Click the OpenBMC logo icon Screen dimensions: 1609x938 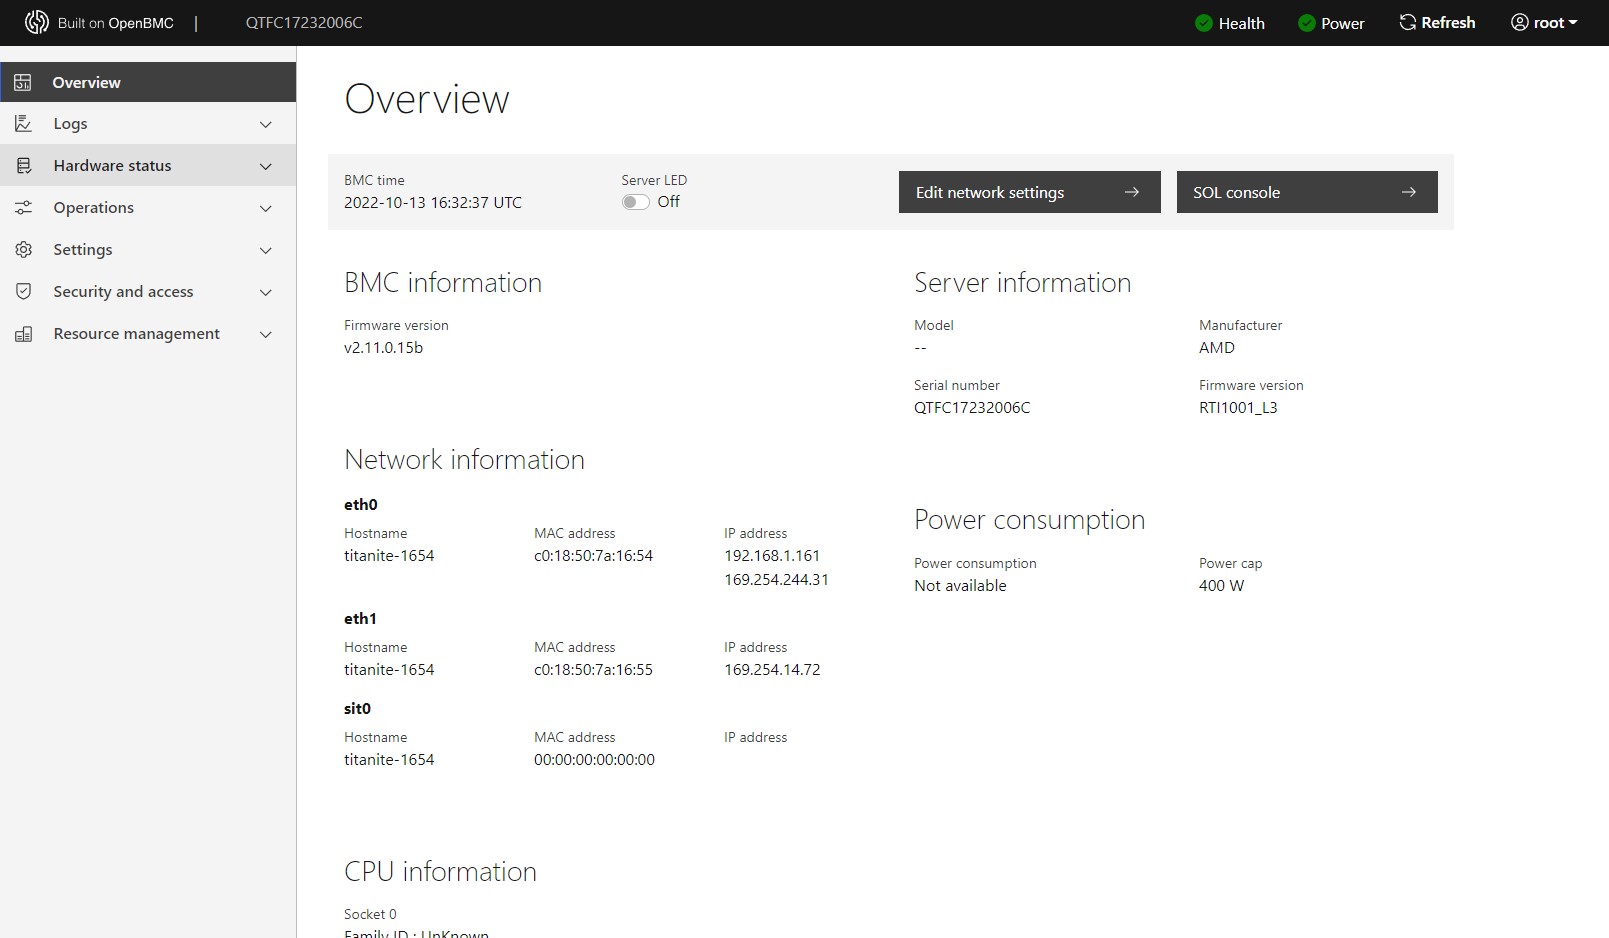37,22
